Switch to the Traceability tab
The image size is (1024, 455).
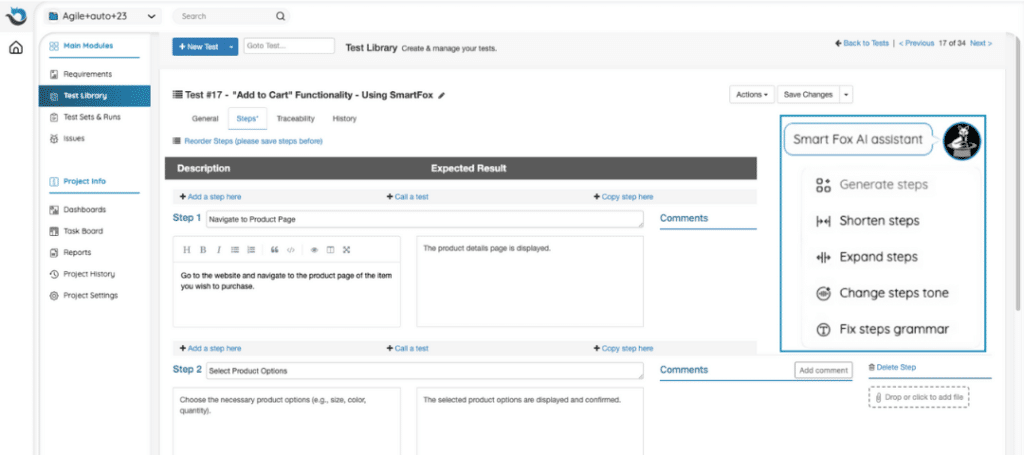click(295, 119)
